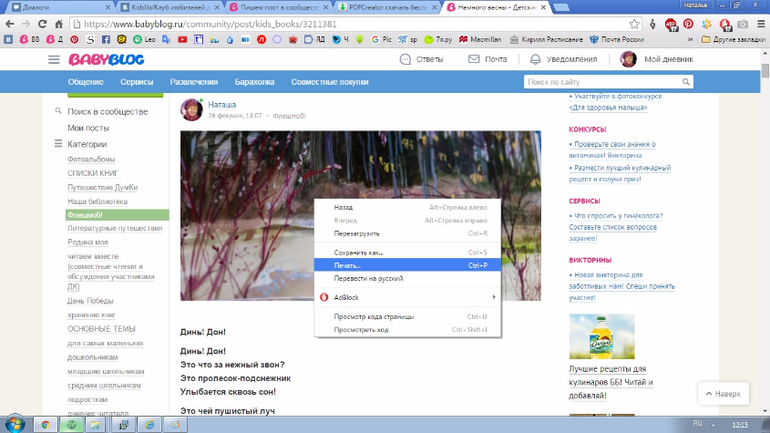This screenshot has height=433, width=770.
Task: Click the juice bottle recipe thumbnail
Action: (601, 337)
